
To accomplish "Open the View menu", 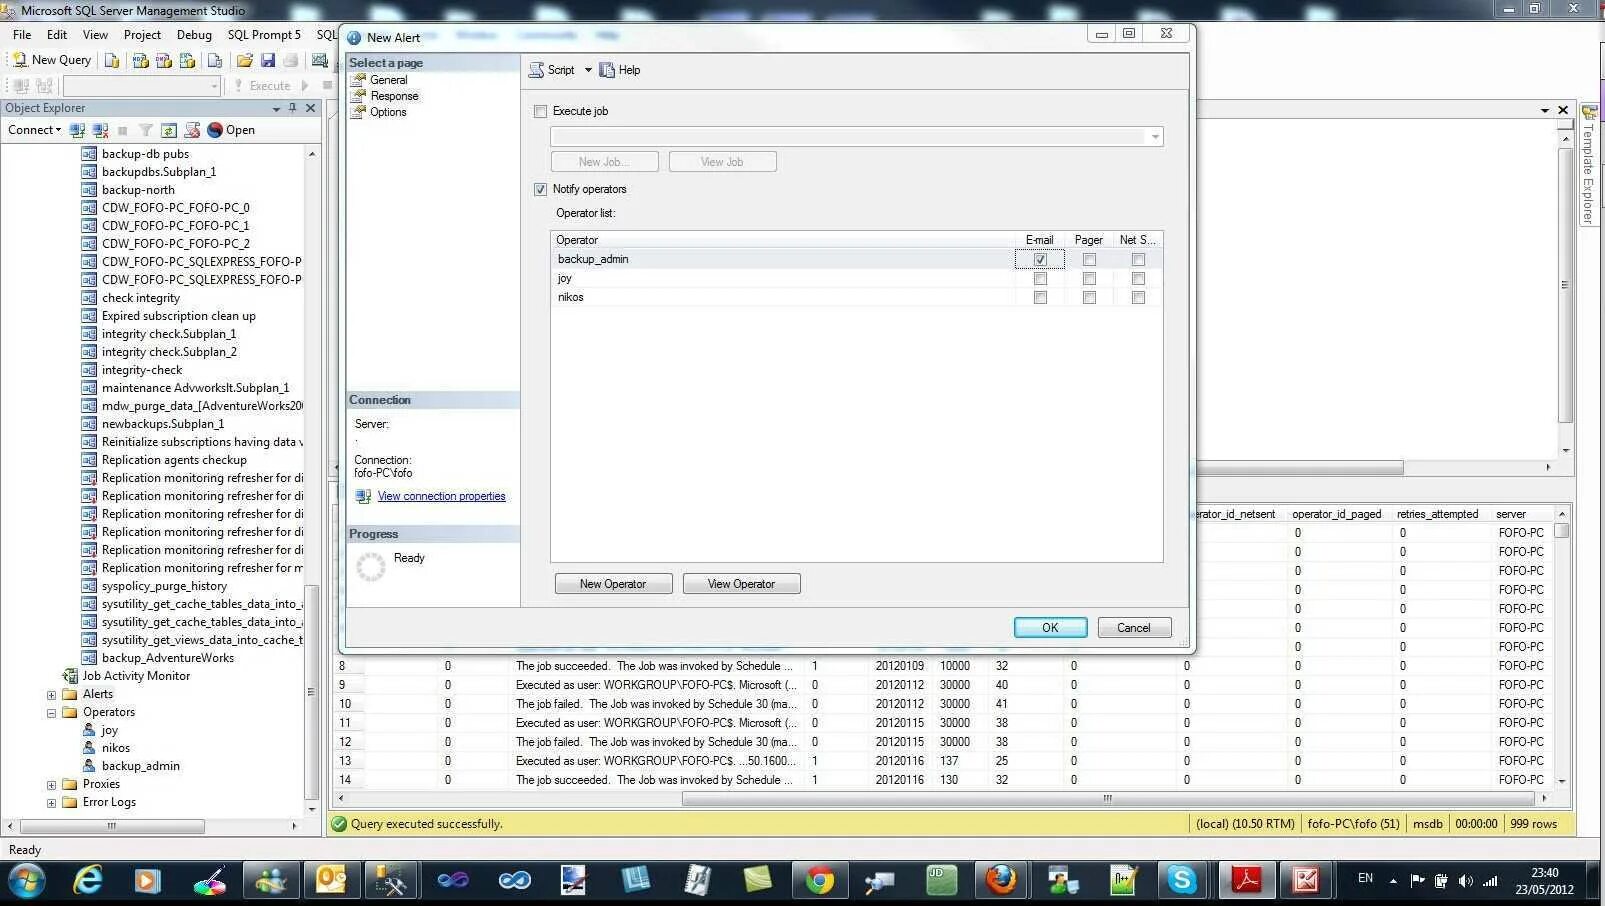I will point(95,34).
